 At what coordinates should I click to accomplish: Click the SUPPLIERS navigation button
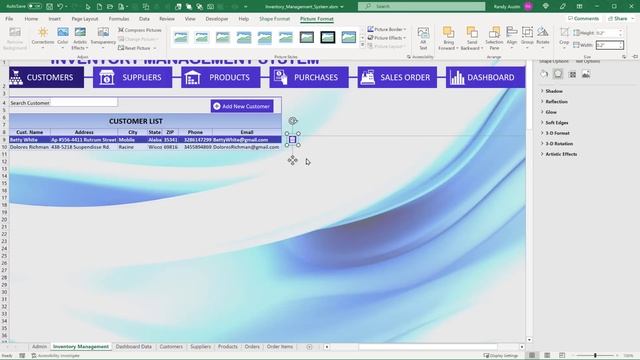pyautogui.click(x=132, y=77)
